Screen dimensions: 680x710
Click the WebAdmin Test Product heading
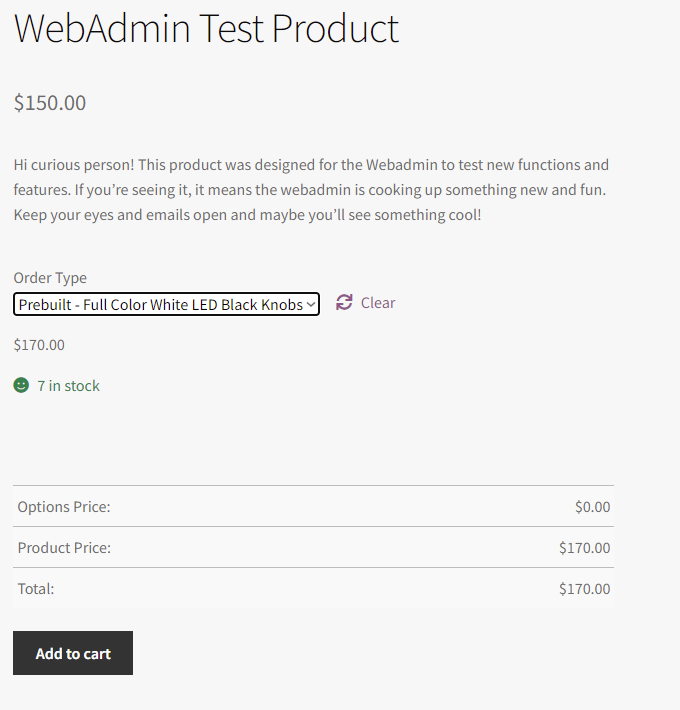206,29
